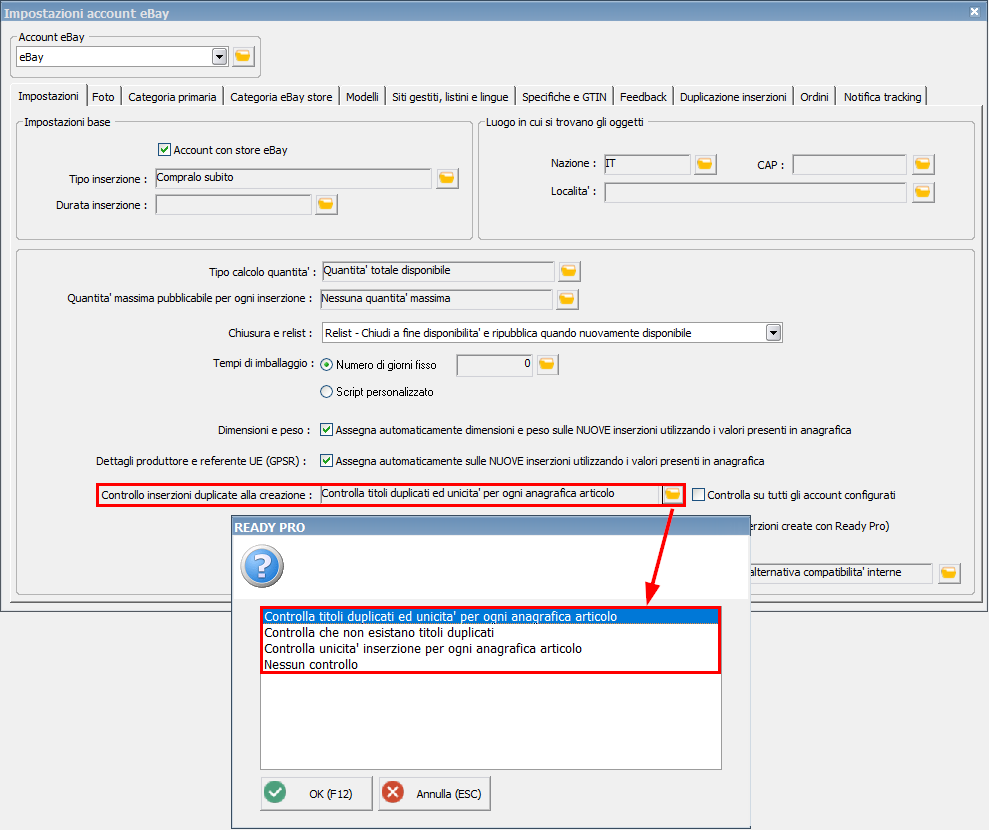Open the Categoria eBay store tab
The image size is (989, 830).
[x=281, y=96]
